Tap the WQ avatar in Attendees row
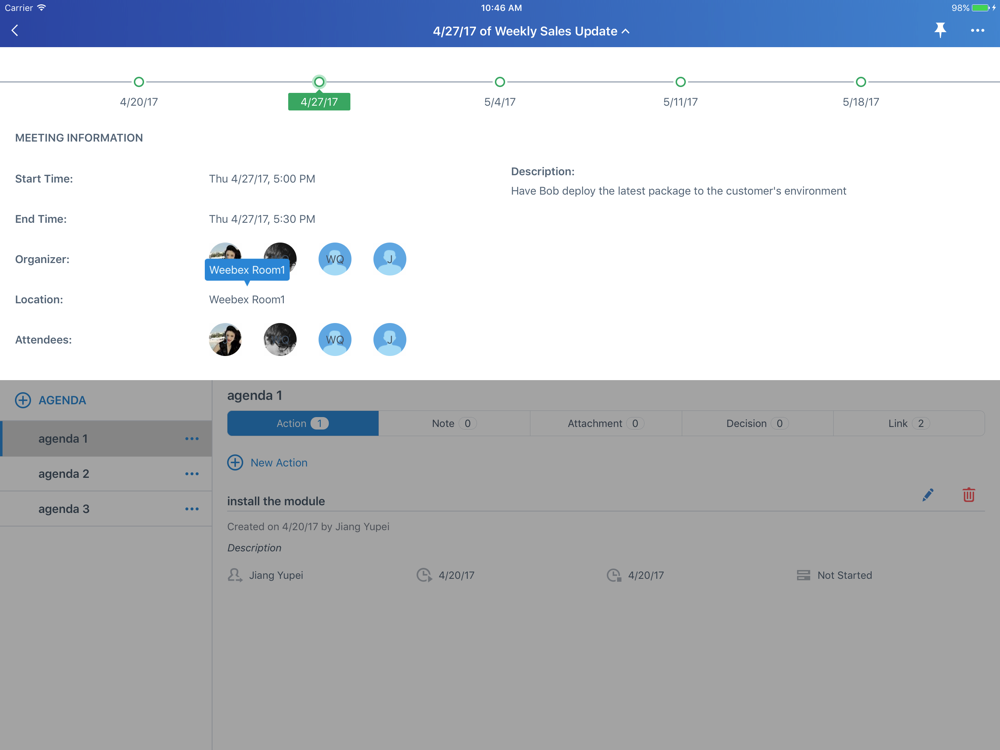The image size is (1000, 750). [x=335, y=339]
